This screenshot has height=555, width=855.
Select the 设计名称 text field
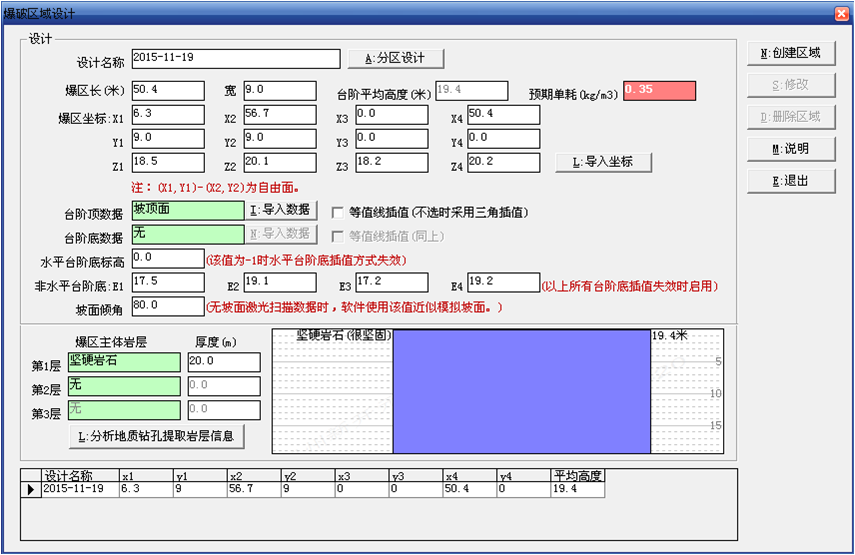pyautogui.click(x=235, y=58)
